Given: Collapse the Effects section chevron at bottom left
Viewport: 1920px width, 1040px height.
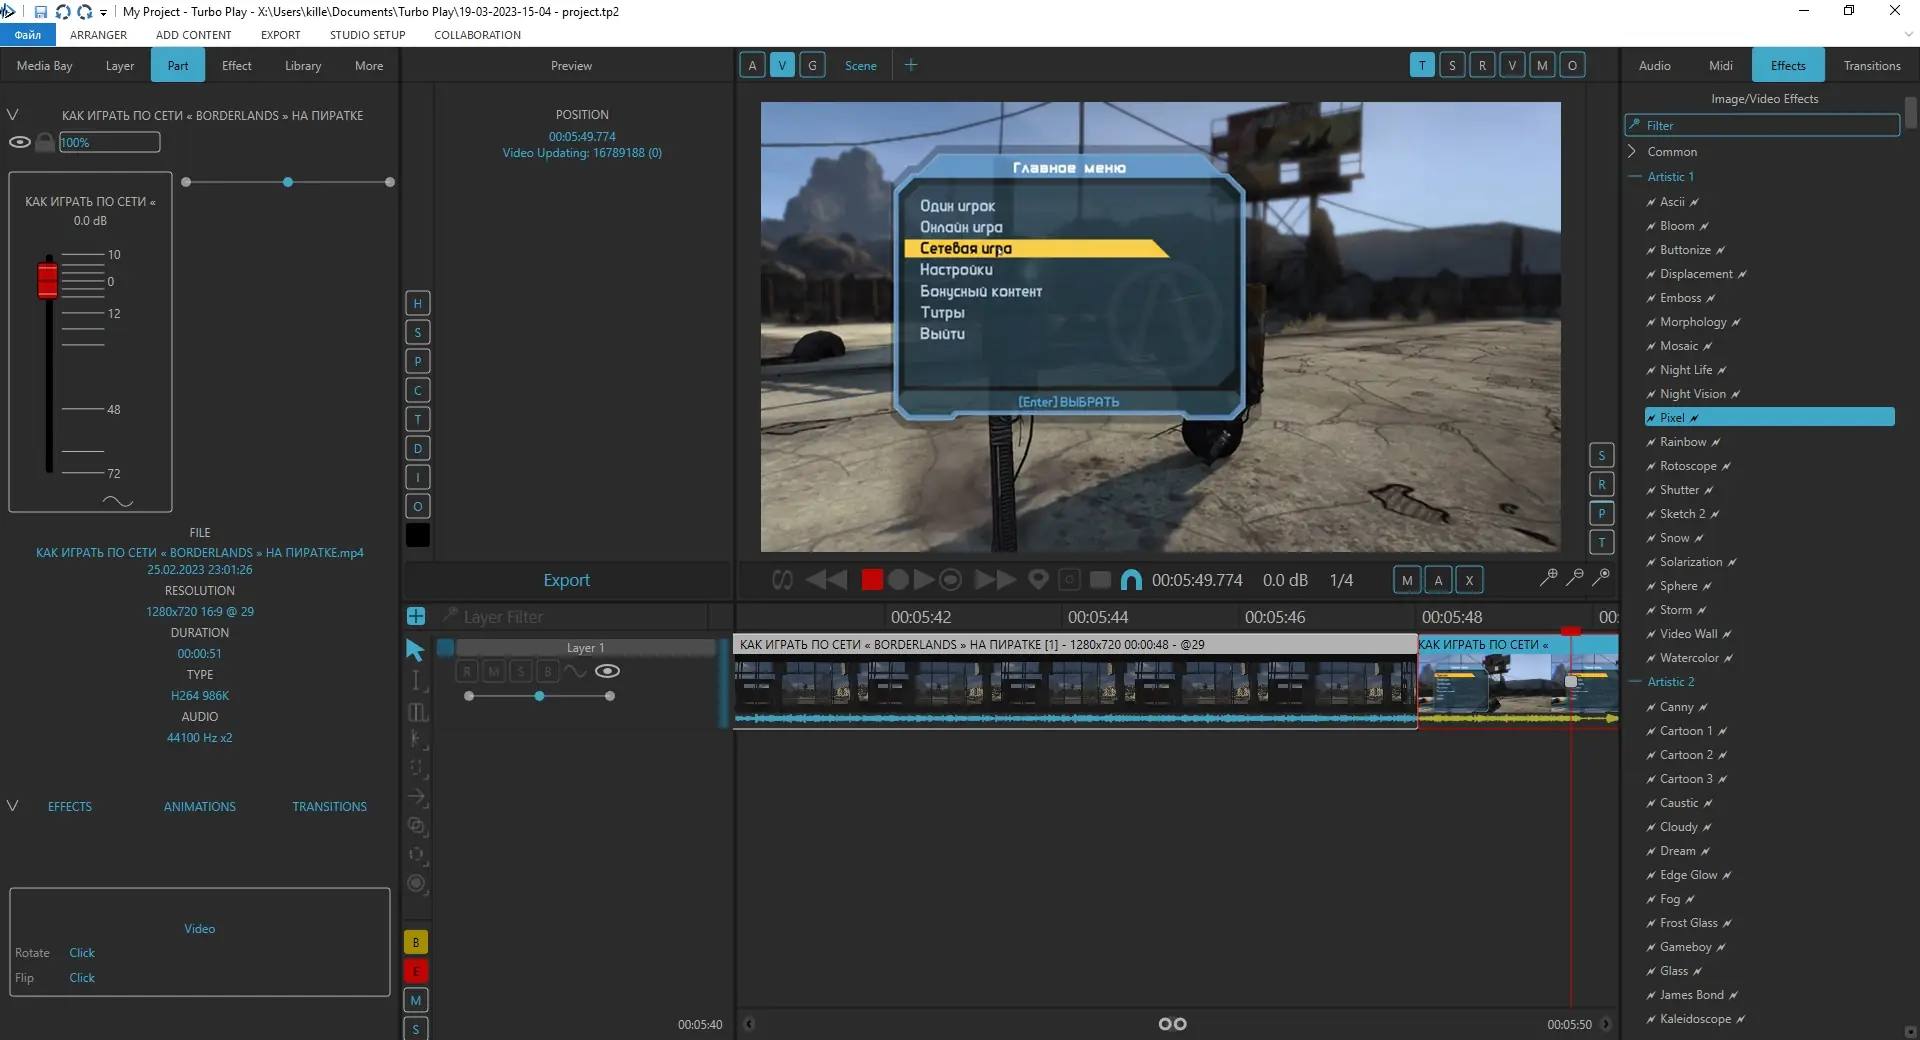Looking at the screenshot, I should tap(13, 806).
